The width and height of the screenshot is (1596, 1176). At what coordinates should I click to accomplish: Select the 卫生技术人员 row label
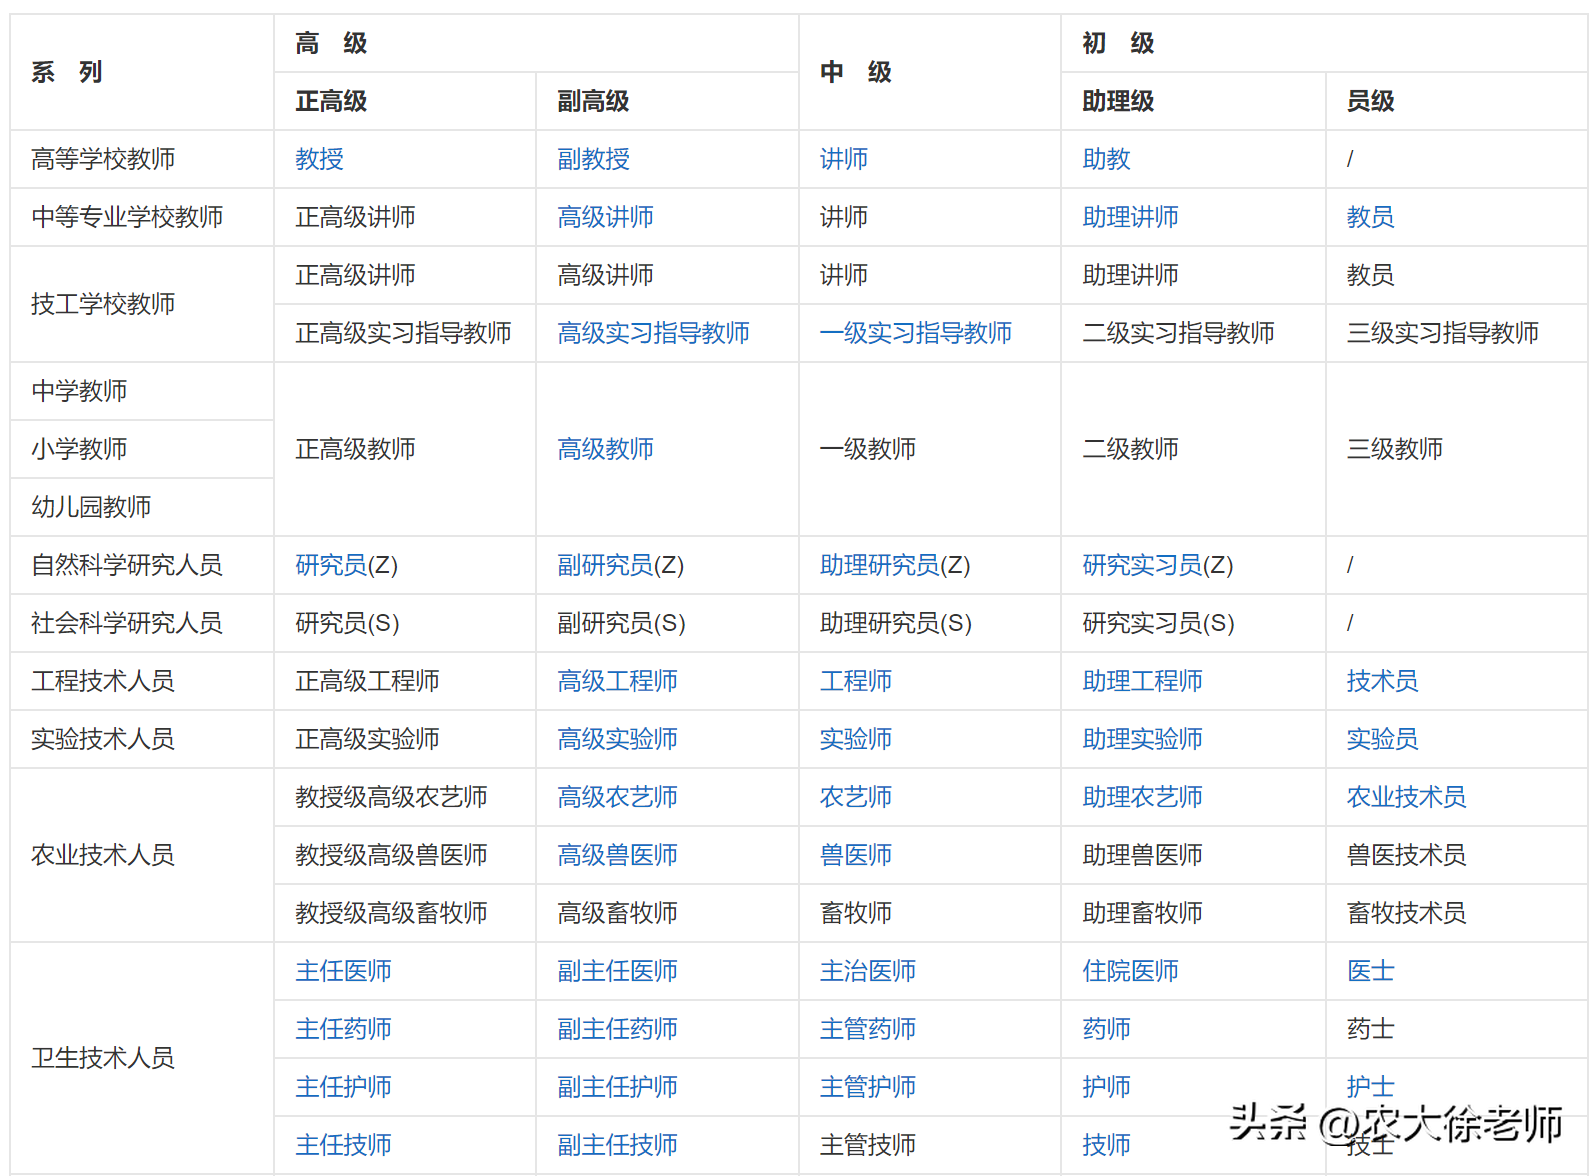click(142, 1058)
